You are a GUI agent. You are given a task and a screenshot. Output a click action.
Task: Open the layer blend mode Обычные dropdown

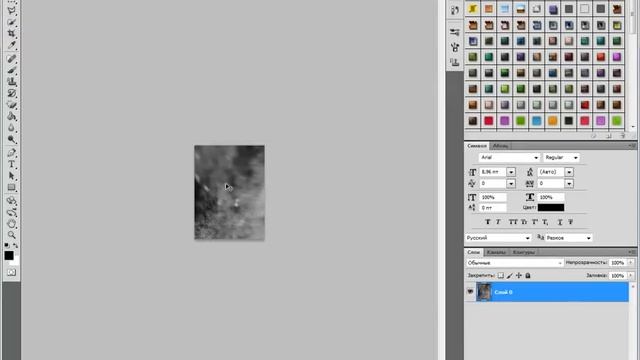coord(515,263)
